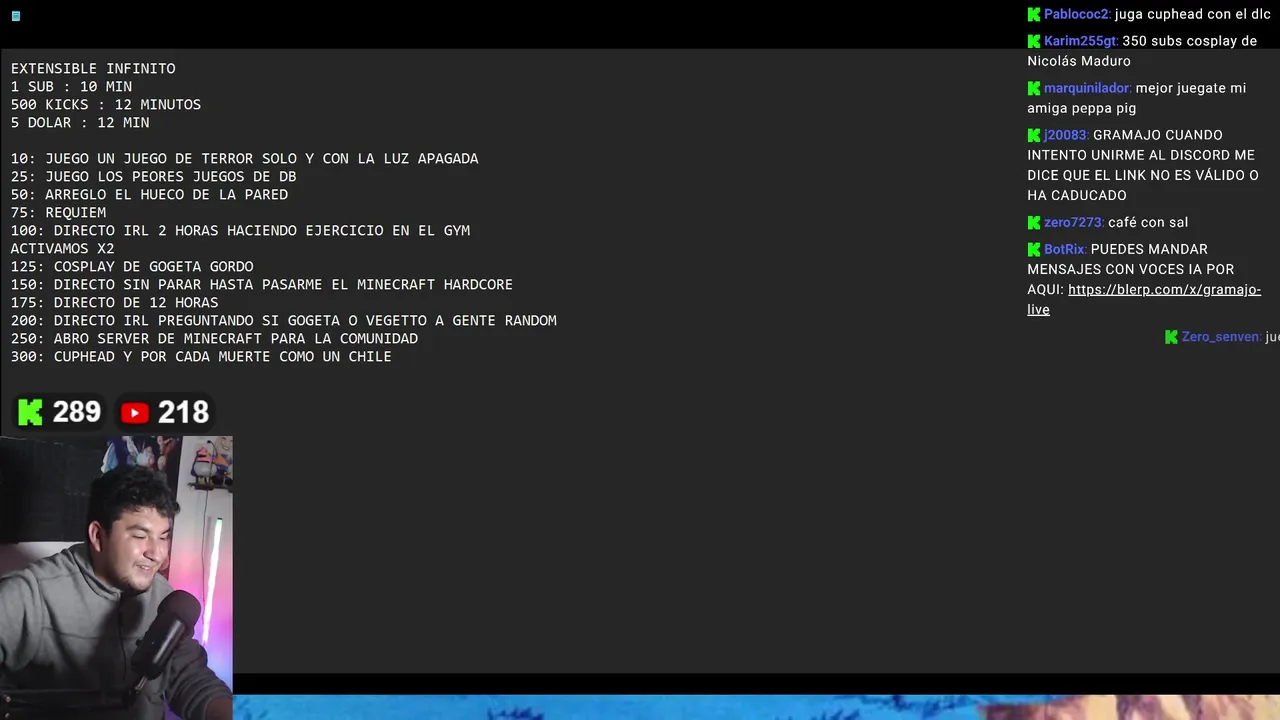The width and height of the screenshot is (1280, 720).
Task: Click the line '500 KICKS : 12 MINUTOS'
Action: pyautogui.click(x=106, y=105)
